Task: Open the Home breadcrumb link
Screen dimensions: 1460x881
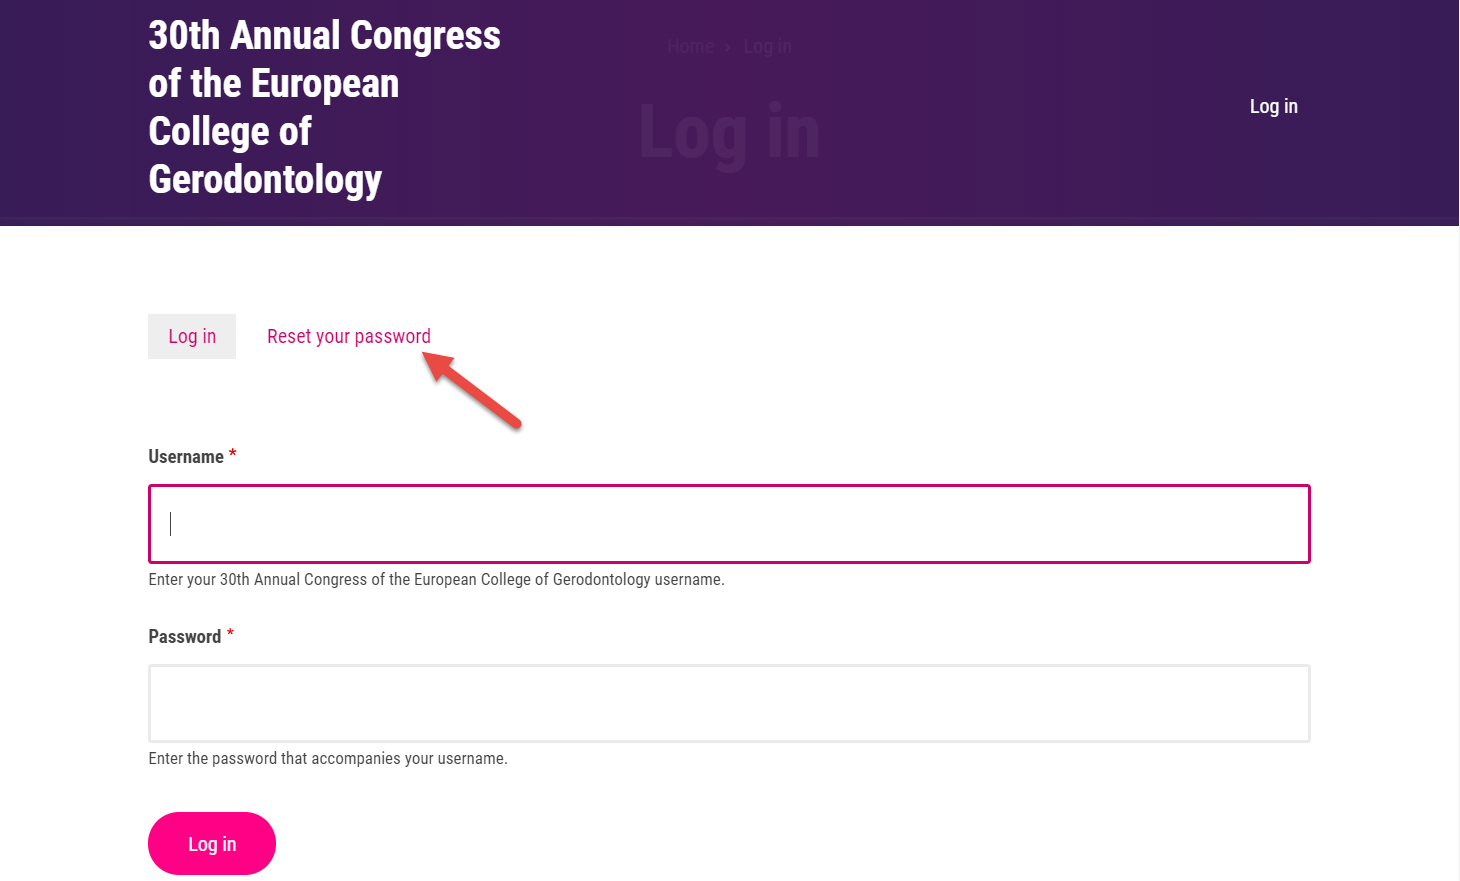Action: pos(690,47)
